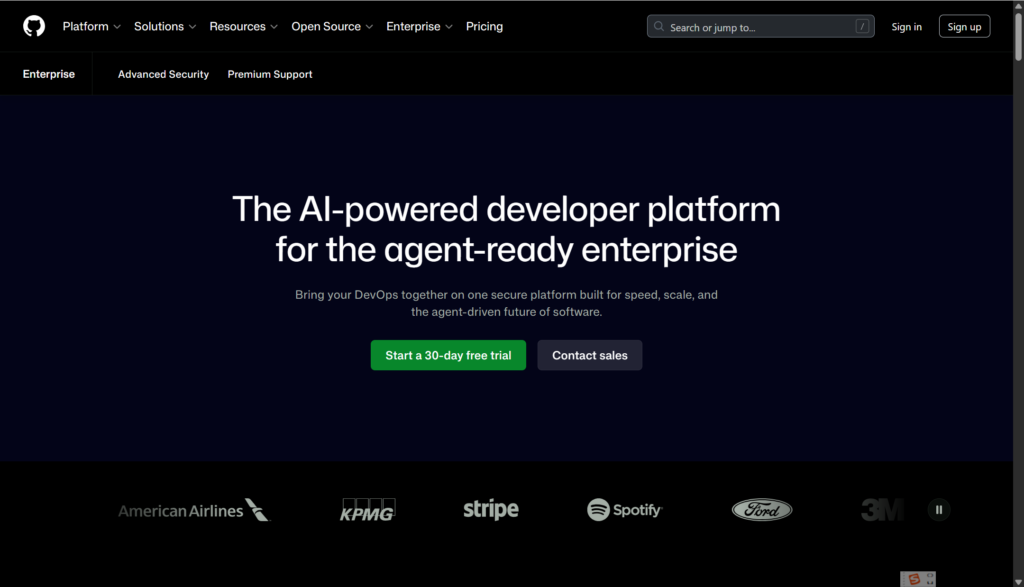1024x587 pixels.
Task: Click the scrollbar down arrow
Action: click(1018, 582)
